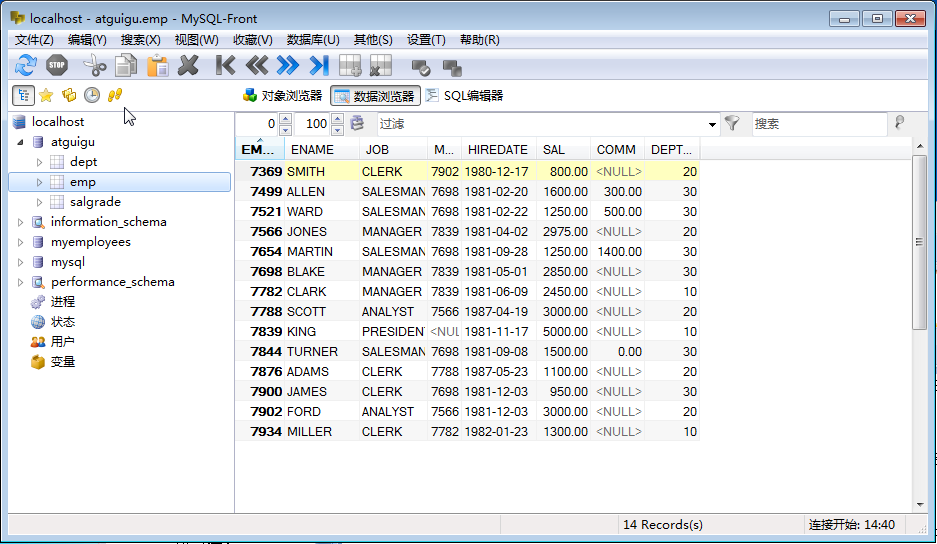Select the KING cell in ENAME column
The height and width of the screenshot is (544, 937).
321,332
